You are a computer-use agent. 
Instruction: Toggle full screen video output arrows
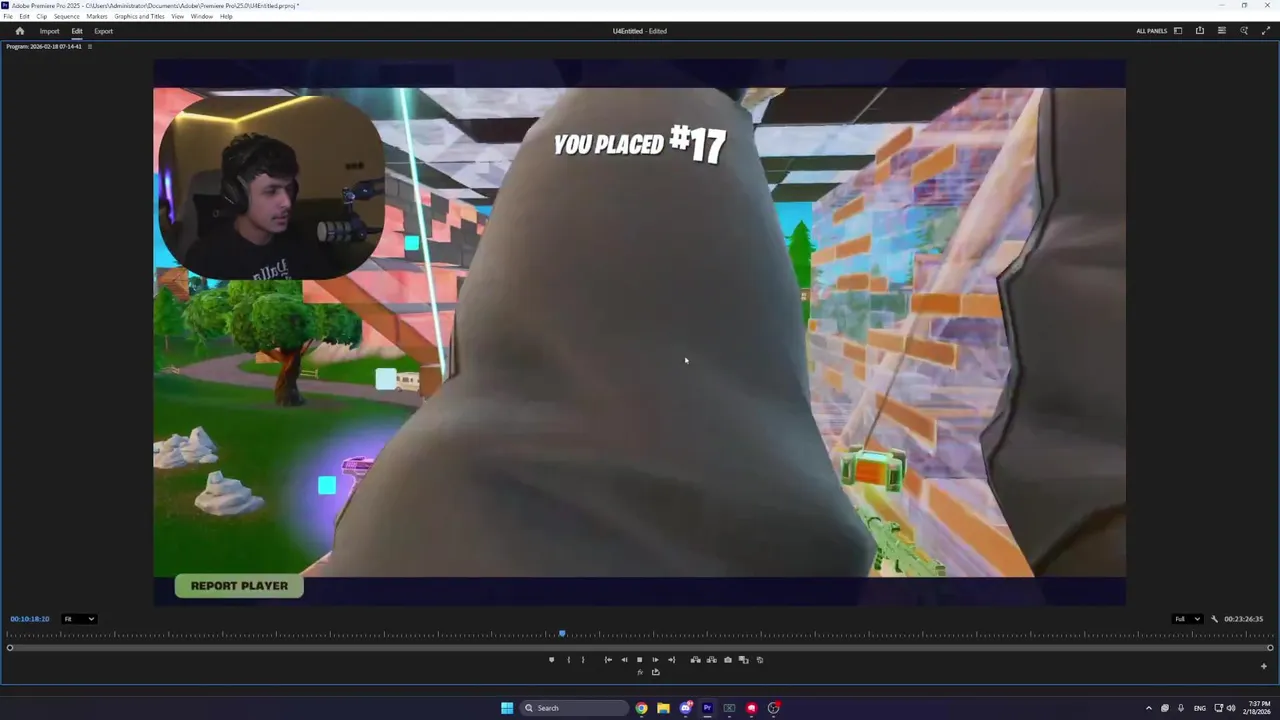tap(1266, 31)
